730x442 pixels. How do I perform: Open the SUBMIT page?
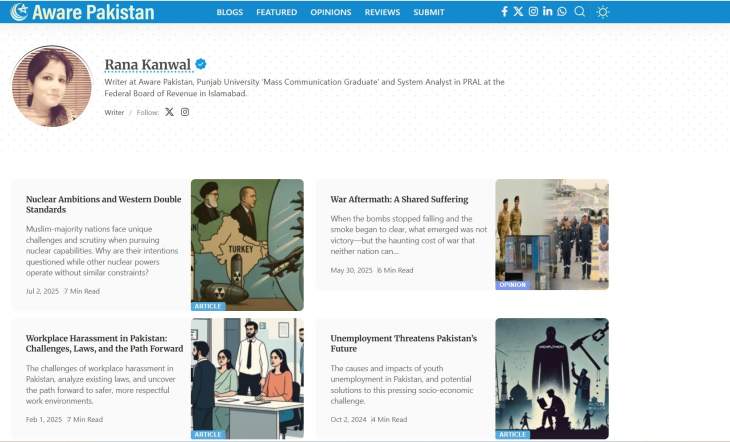429,12
